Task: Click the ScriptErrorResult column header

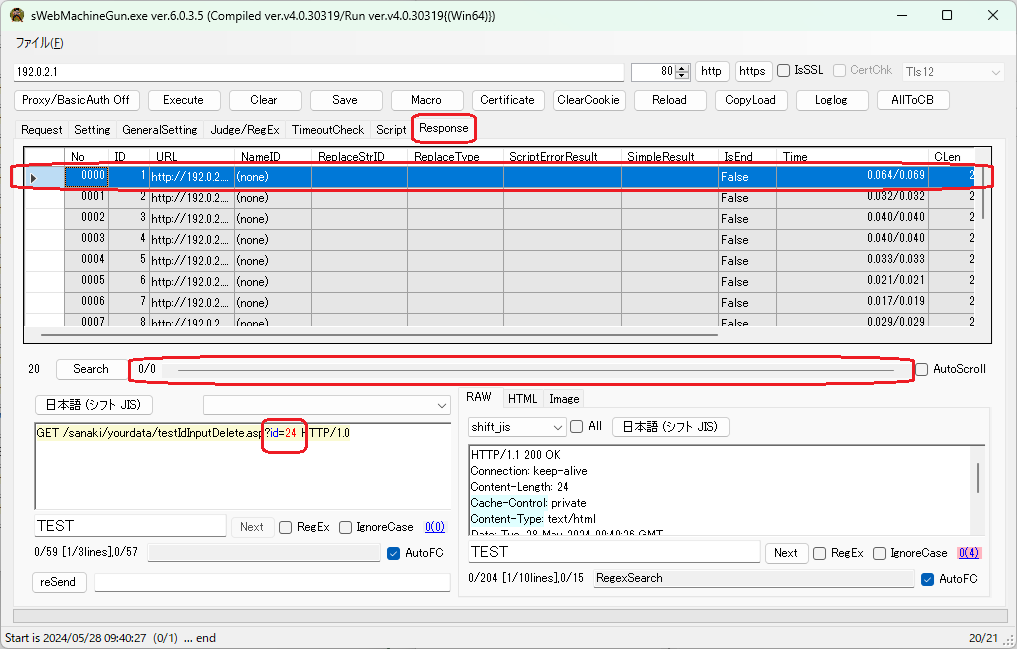Action: (x=562, y=156)
